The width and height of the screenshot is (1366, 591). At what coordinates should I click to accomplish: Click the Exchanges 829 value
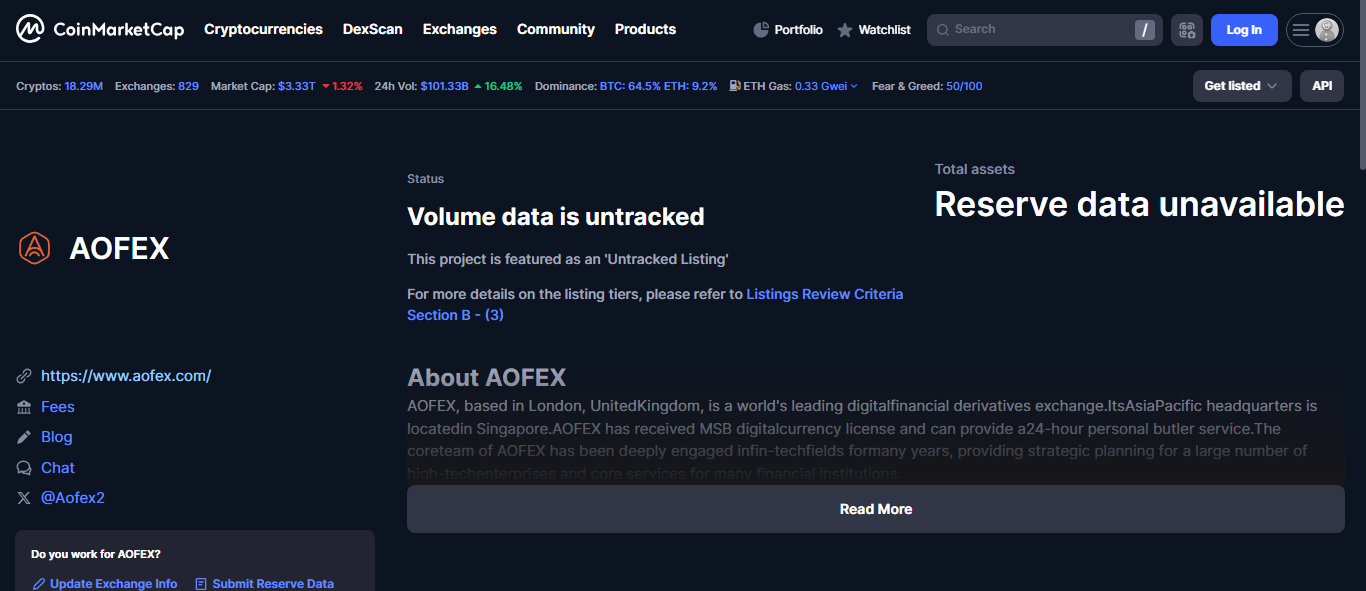click(188, 86)
